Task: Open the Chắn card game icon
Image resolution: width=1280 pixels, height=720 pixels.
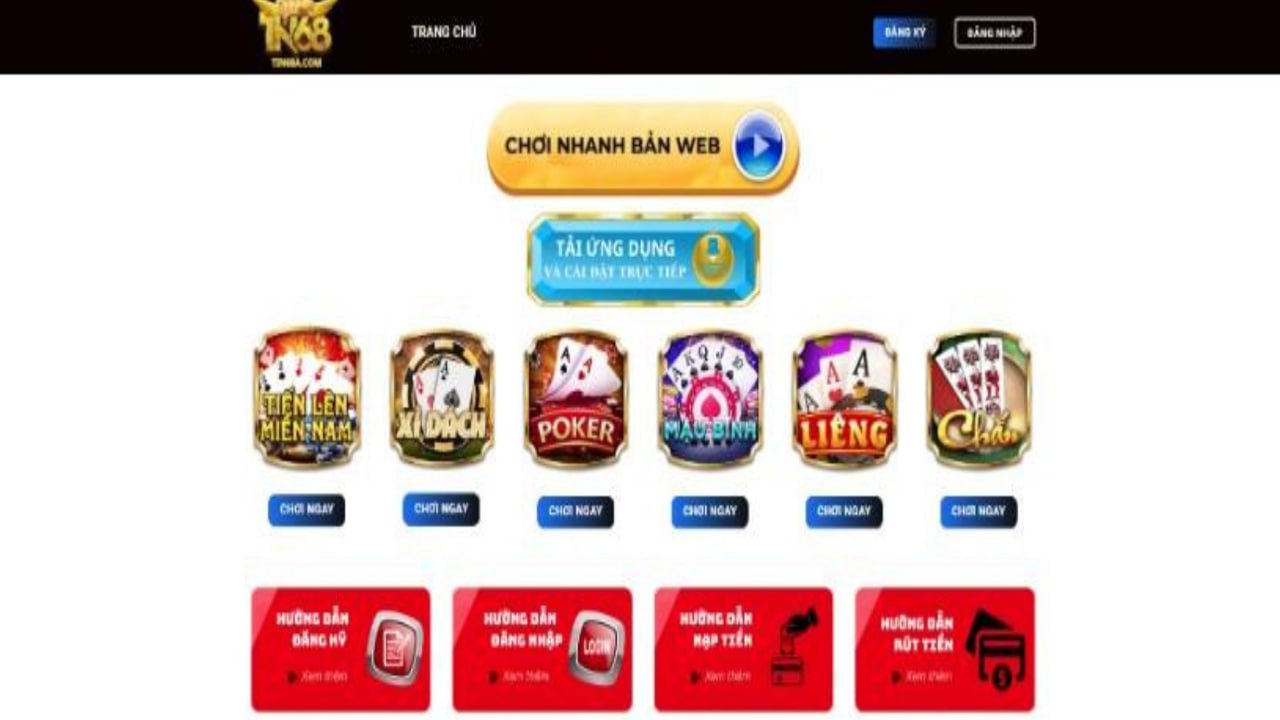Action: (979, 398)
